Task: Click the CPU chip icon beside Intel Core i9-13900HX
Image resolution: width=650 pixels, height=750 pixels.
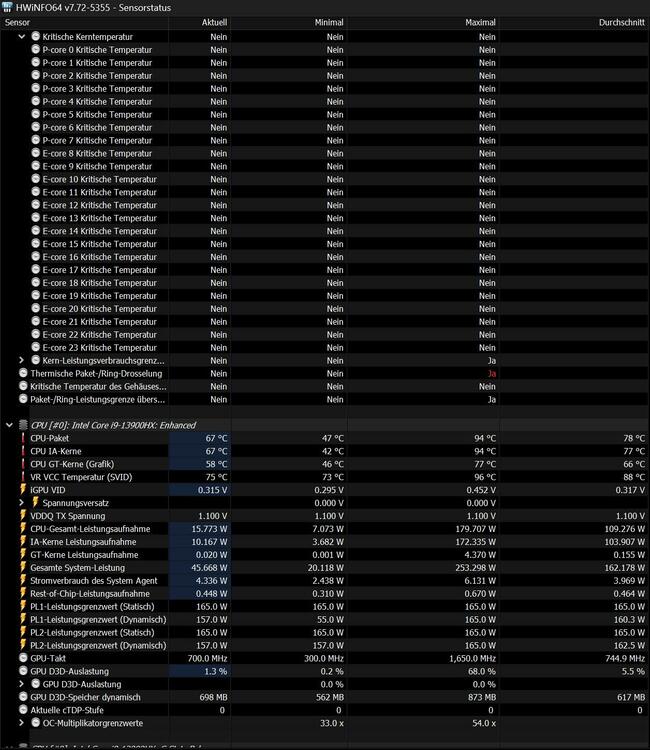Action: [23, 425]
